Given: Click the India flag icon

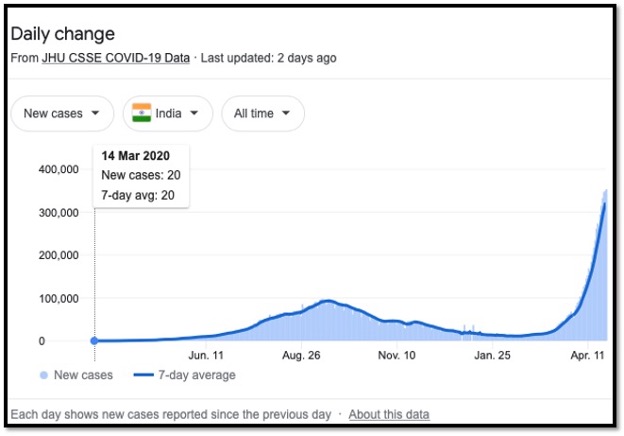Looking at the screenshot, I should tap(141, 113).
